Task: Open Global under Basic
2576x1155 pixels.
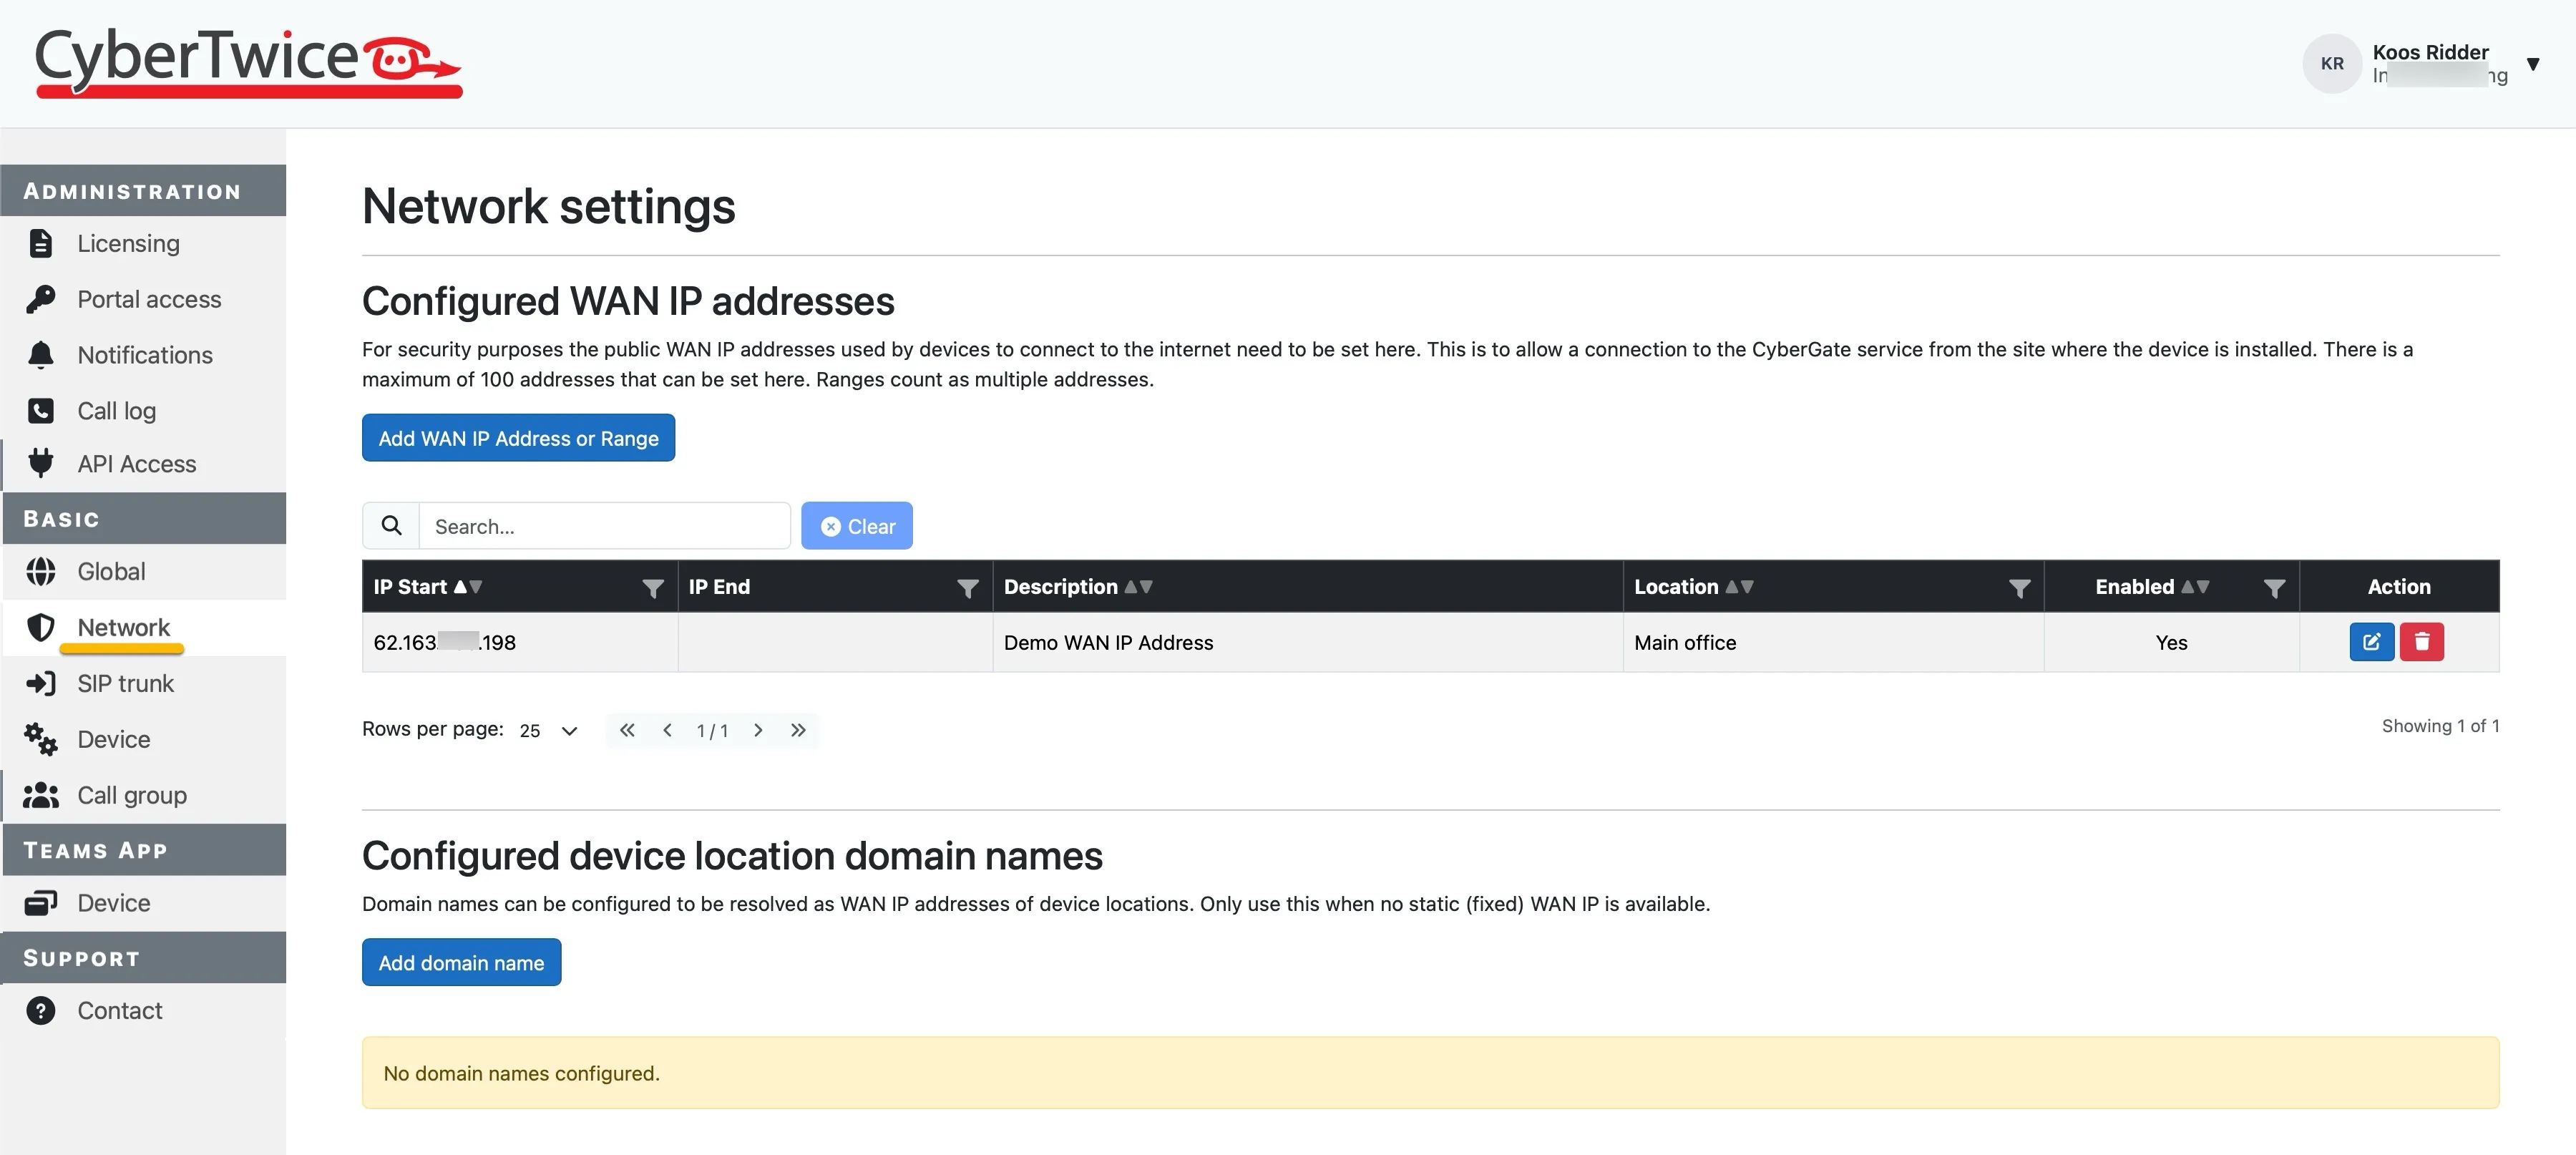Action: [111, 571]
